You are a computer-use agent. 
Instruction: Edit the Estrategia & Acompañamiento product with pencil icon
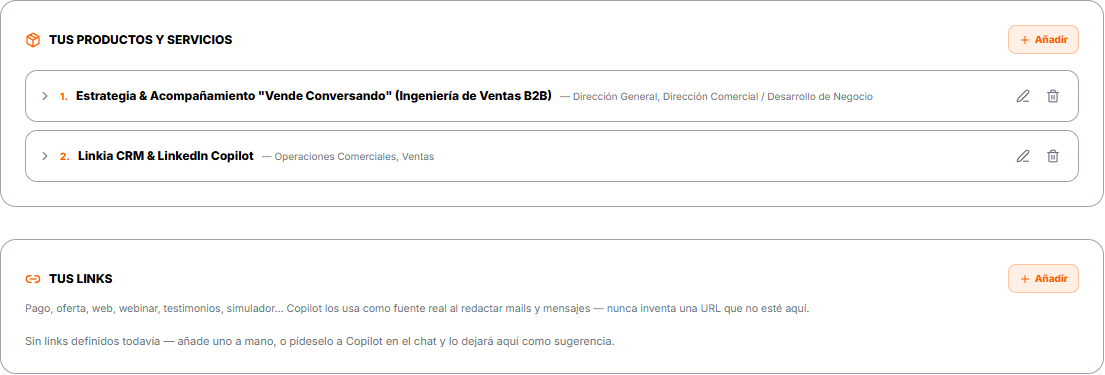coord(1023,97)
